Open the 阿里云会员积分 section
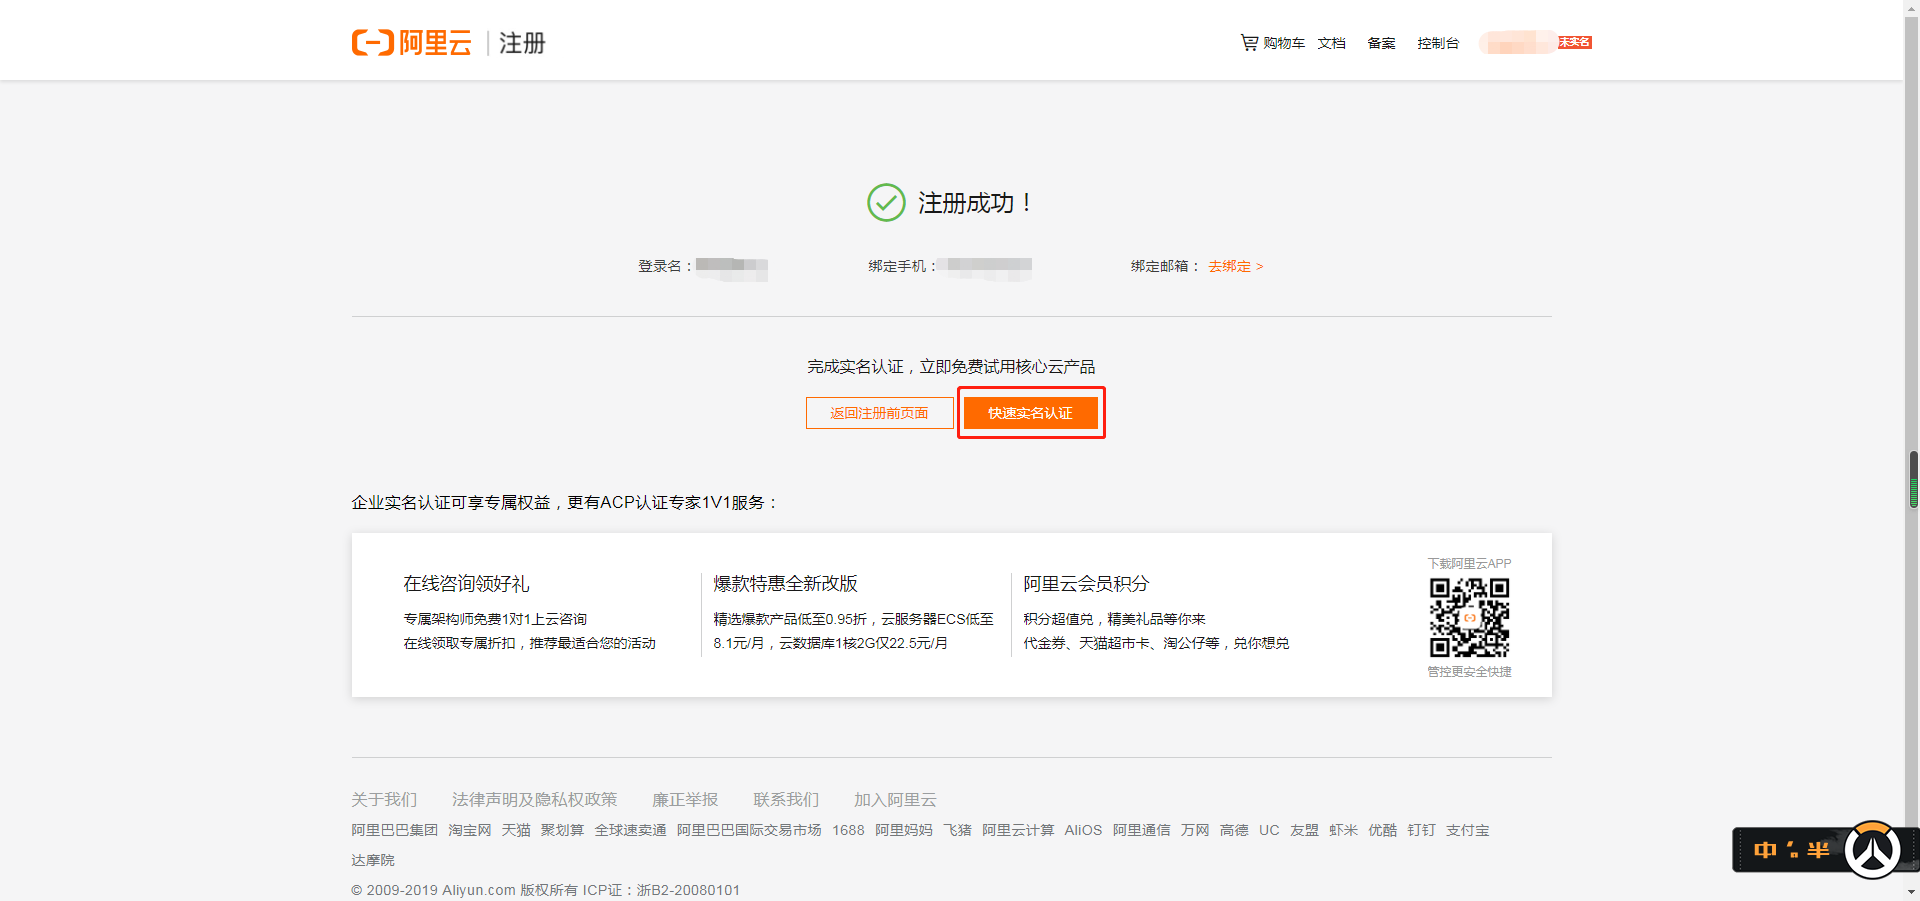Viewport: 1920px width, 901px height. (x=1086, y=584)
